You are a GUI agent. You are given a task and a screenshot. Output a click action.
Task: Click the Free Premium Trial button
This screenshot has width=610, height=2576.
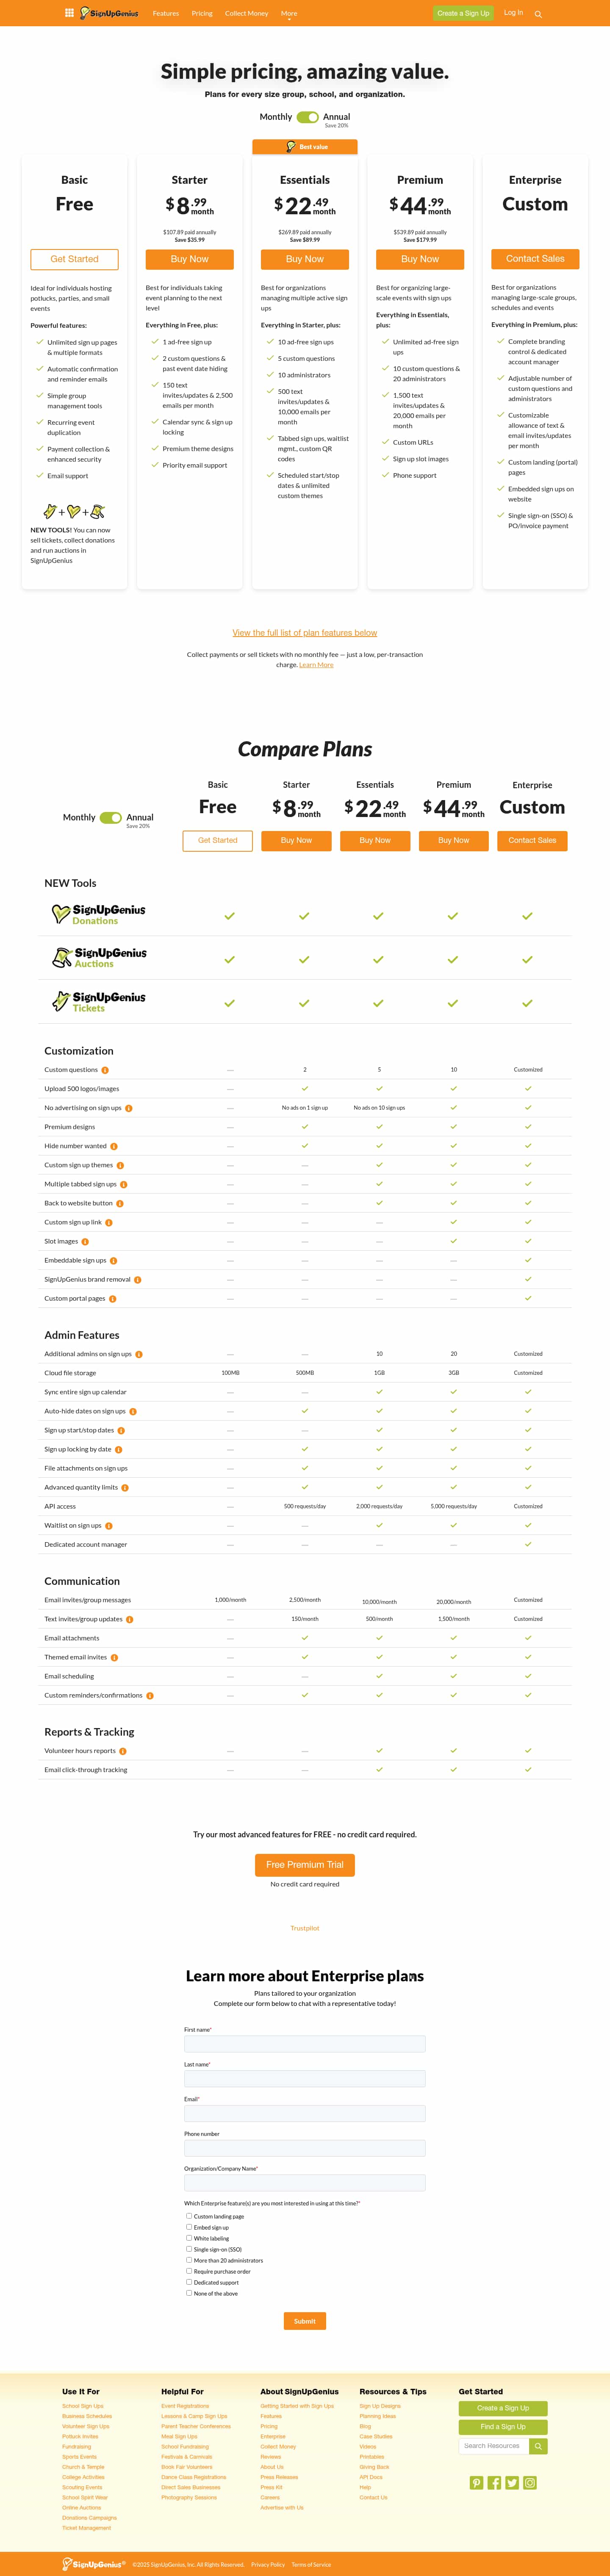click(305, 1864)
